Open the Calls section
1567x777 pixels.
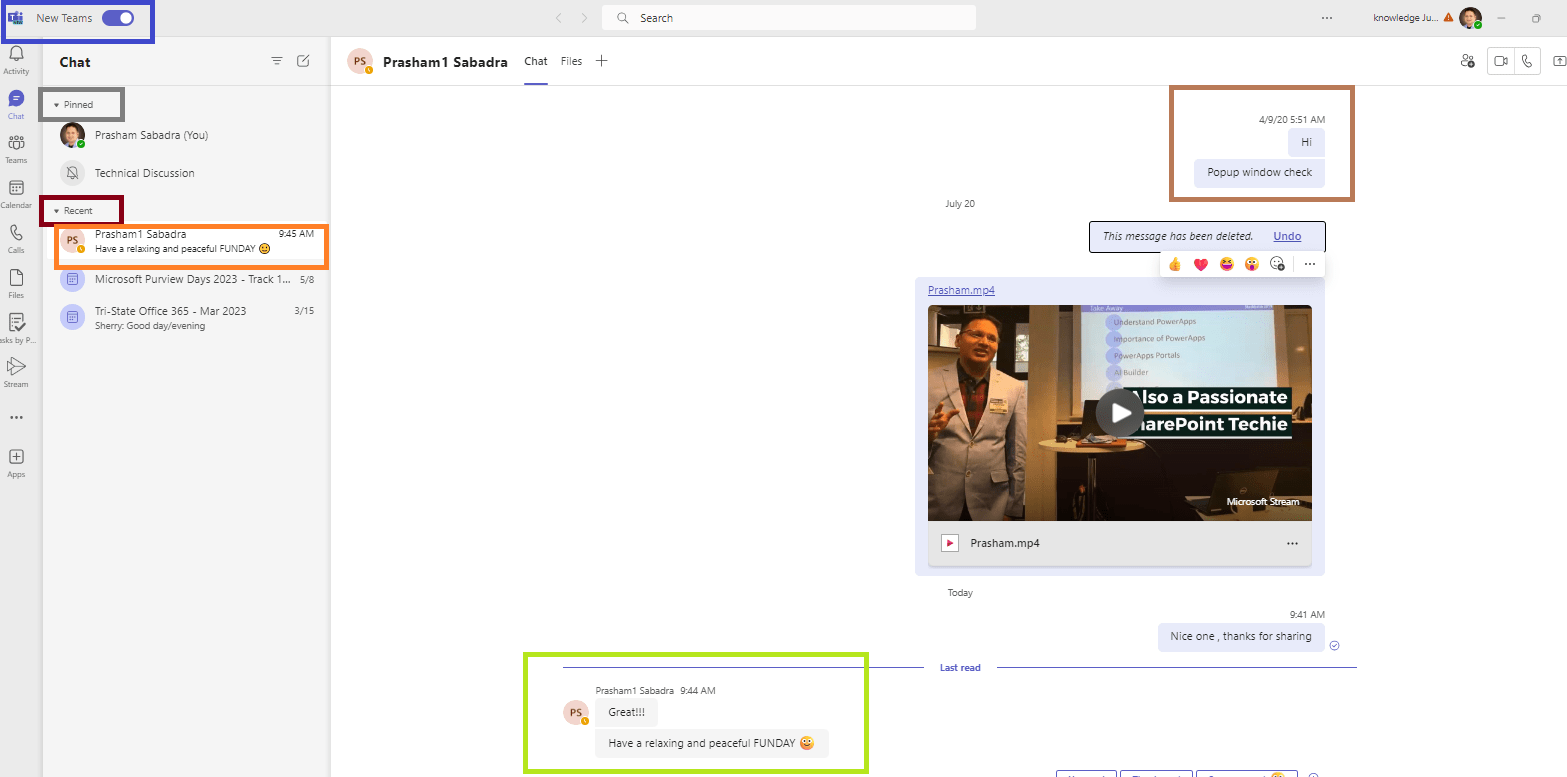(16, 238)
